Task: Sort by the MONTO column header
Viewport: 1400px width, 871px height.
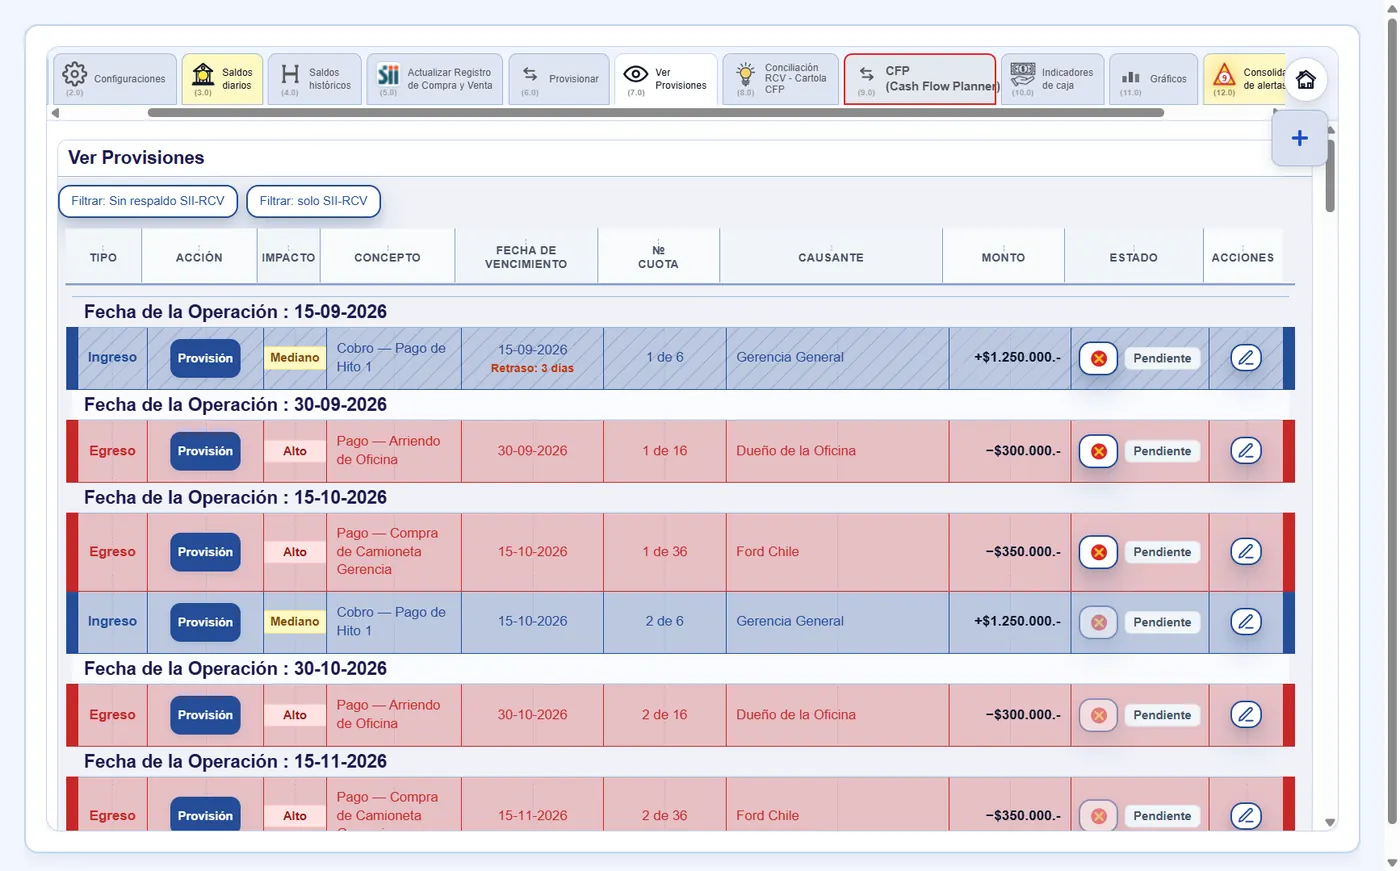Action: point(1003,257)
